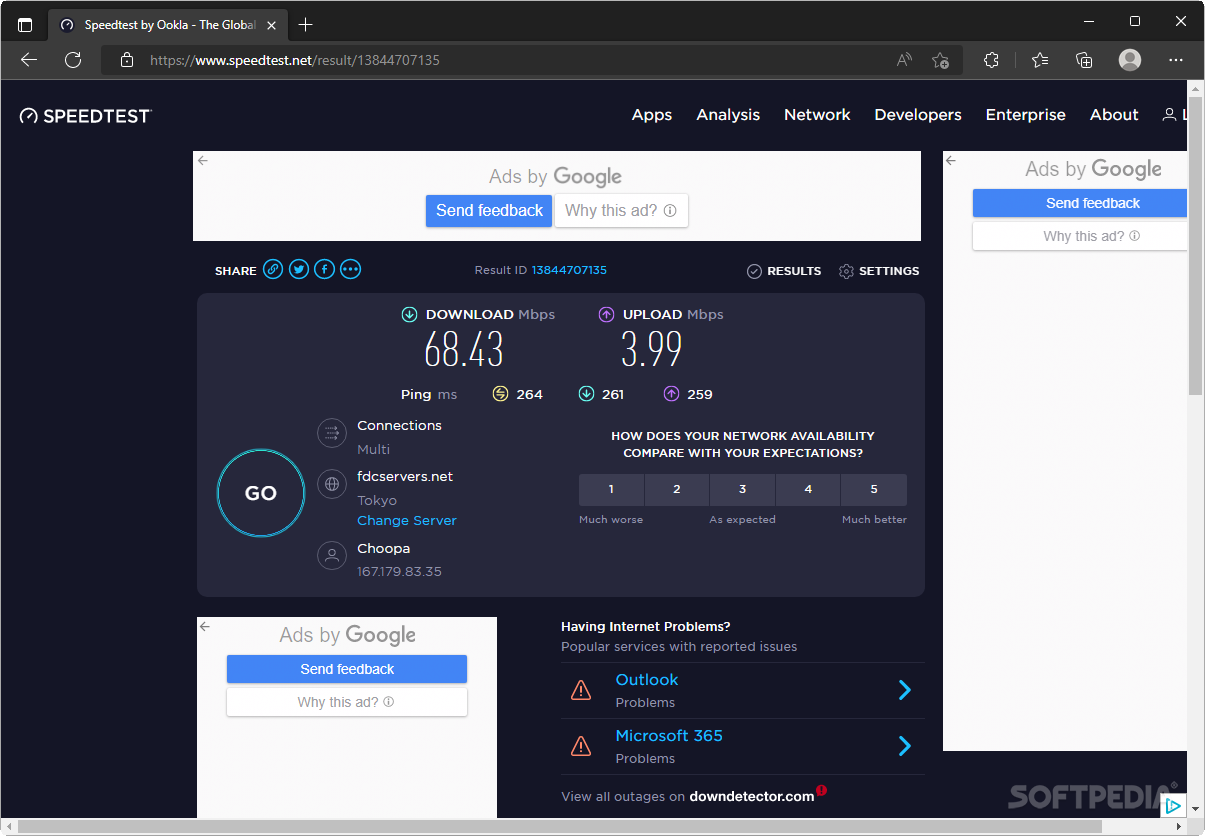Open the Apps menu item

coord(652,115)
